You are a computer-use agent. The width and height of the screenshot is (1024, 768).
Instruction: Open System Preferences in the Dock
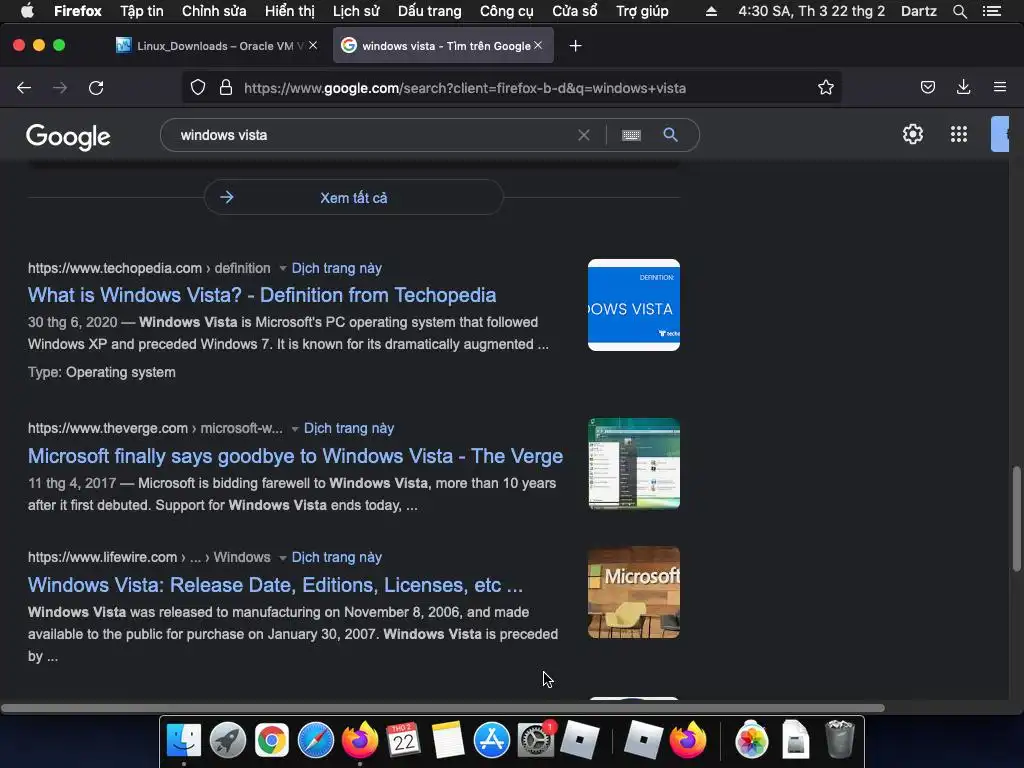point(536,741)
